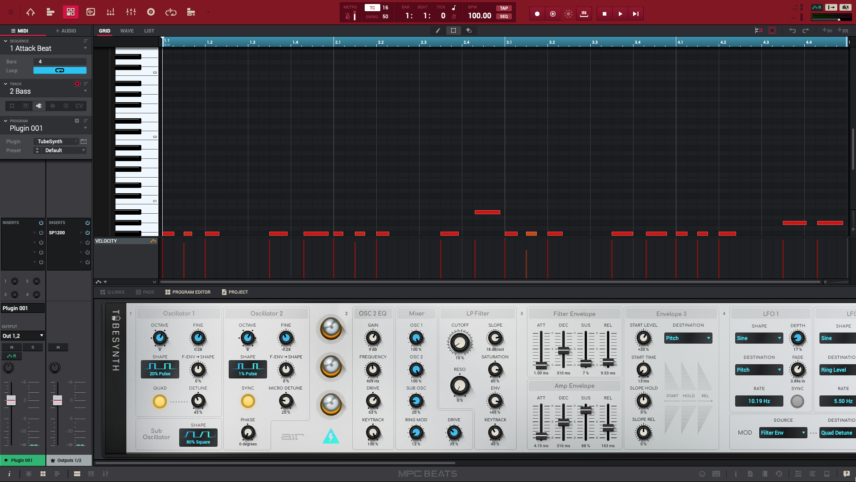This screenshot has height=482, width=856.
Task: Stop playback with the Stop button
Action: (x=604, y=14)
